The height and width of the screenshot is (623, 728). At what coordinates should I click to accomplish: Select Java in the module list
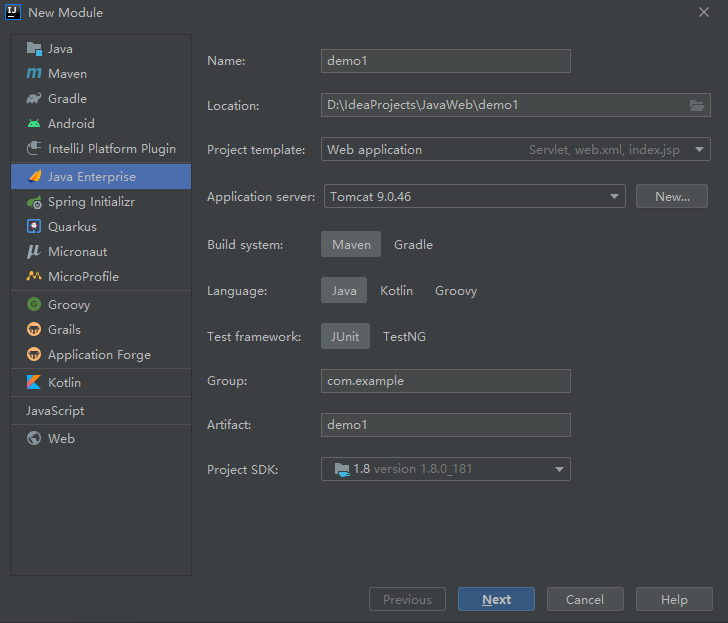pos(101,49)
